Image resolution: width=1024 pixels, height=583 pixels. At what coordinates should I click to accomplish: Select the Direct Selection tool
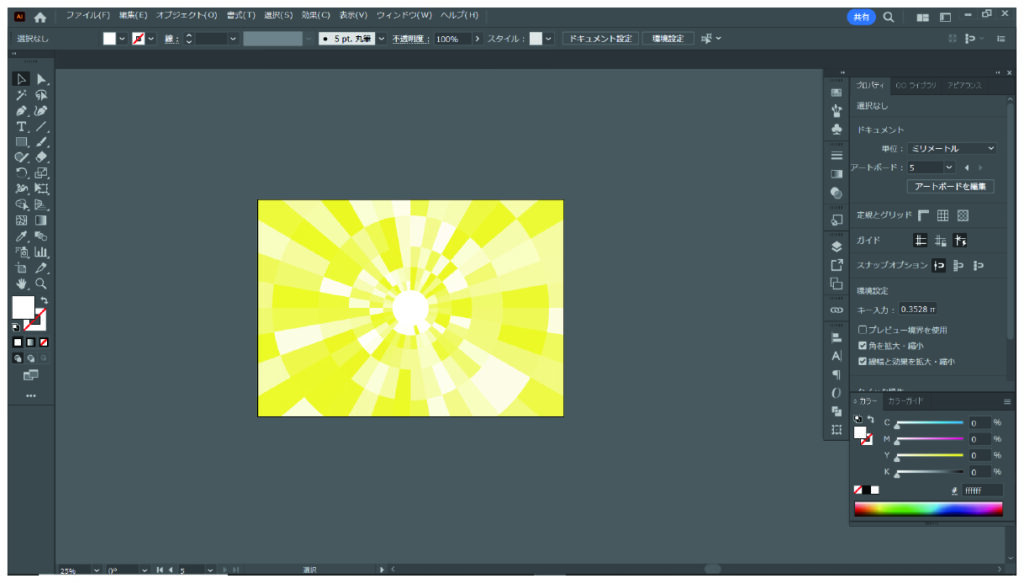tap(41, 79)
